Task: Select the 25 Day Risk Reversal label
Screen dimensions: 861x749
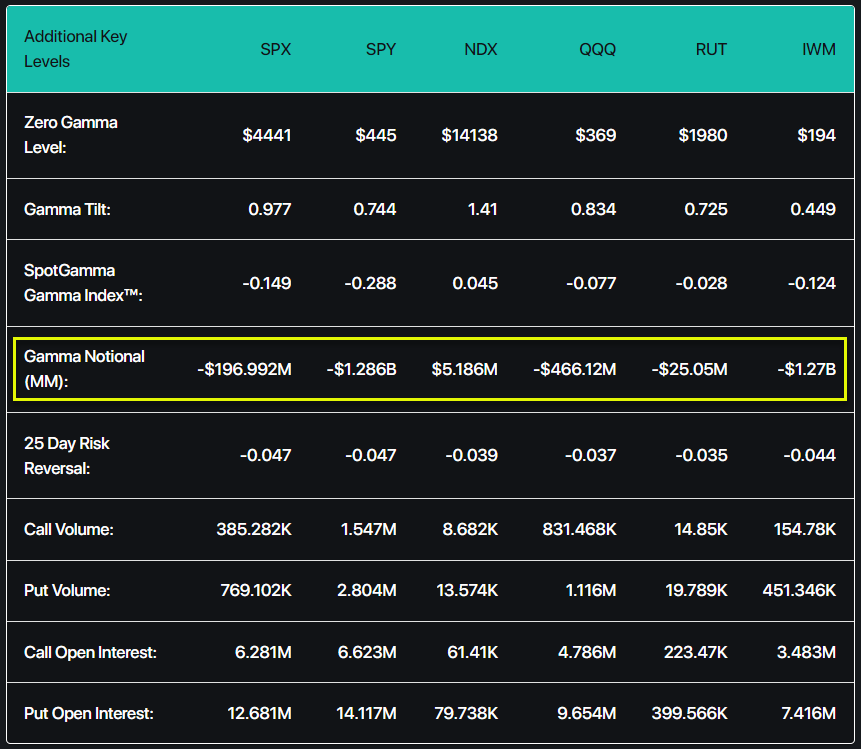Action: click(66, 455)
